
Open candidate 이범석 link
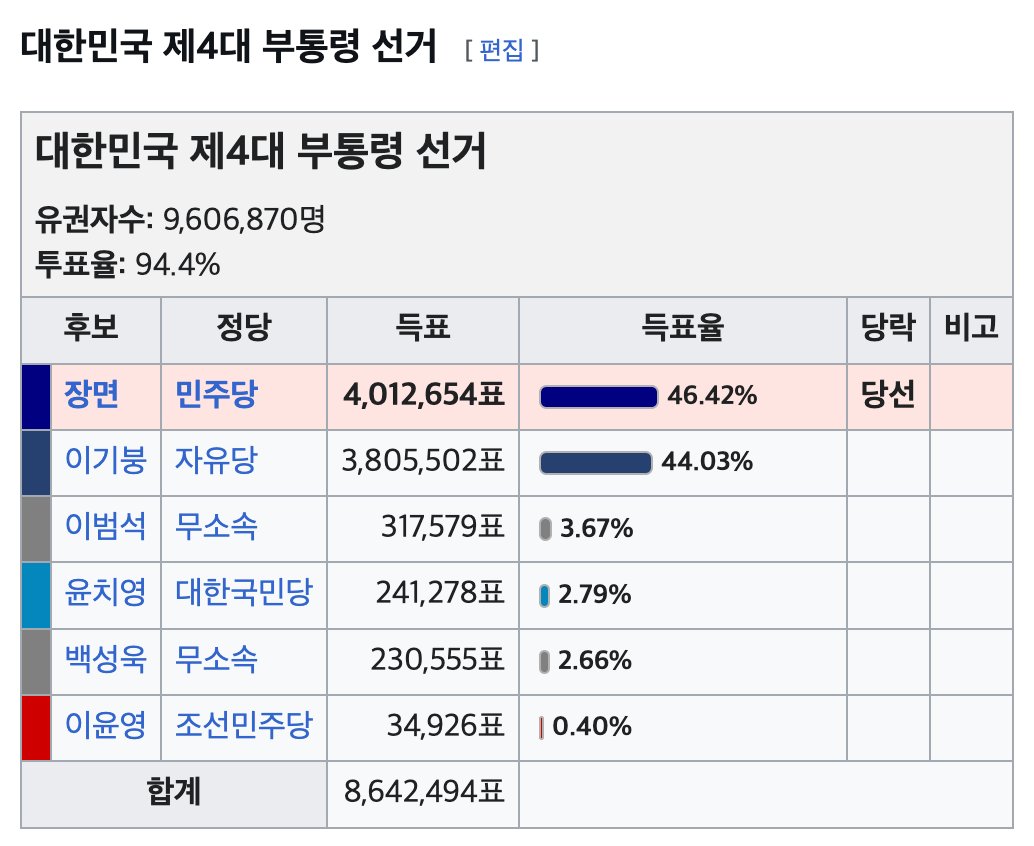coord(105,528)
